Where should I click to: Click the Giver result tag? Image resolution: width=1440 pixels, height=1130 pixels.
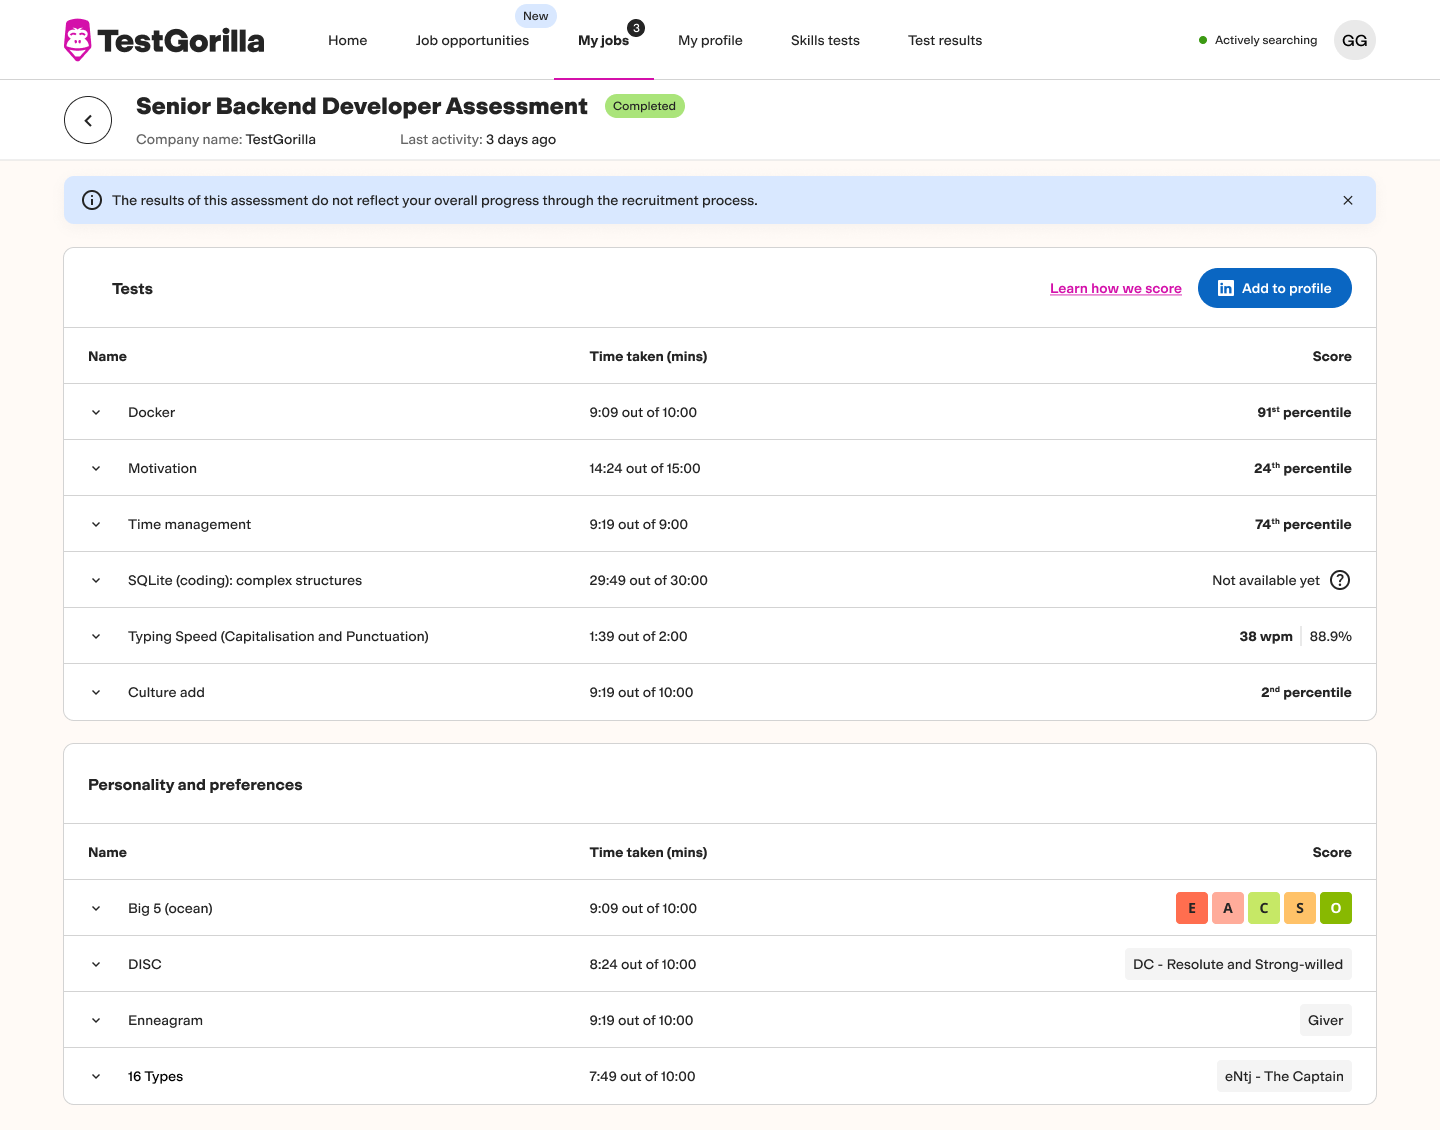pos(1326,1020)
